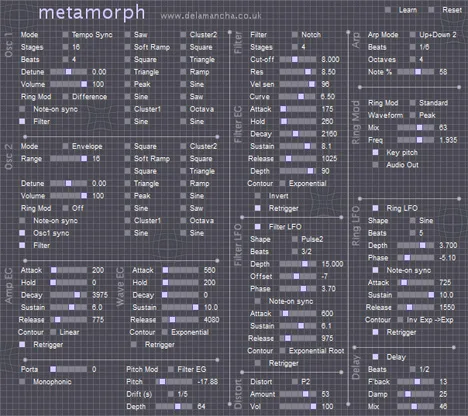Toggle the Filter EG Invert checkbox

[x=258, y=196]
